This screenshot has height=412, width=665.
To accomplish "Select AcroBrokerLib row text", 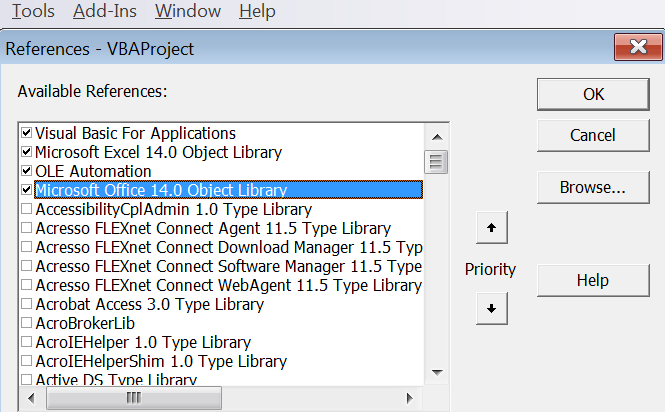I will tap(85, 323).
